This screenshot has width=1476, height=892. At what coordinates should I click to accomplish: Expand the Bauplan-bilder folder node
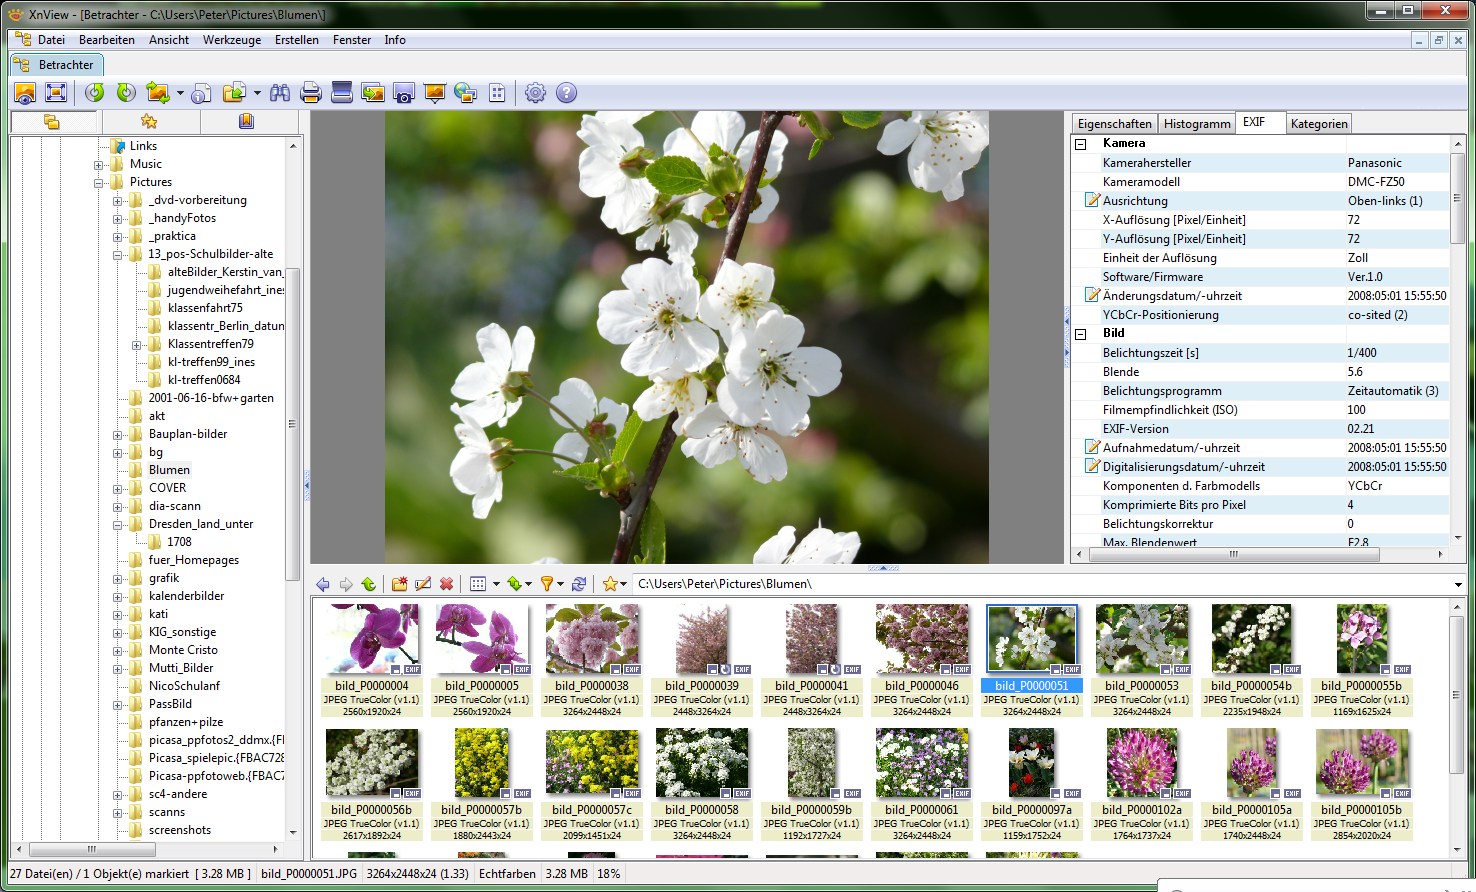117,435
